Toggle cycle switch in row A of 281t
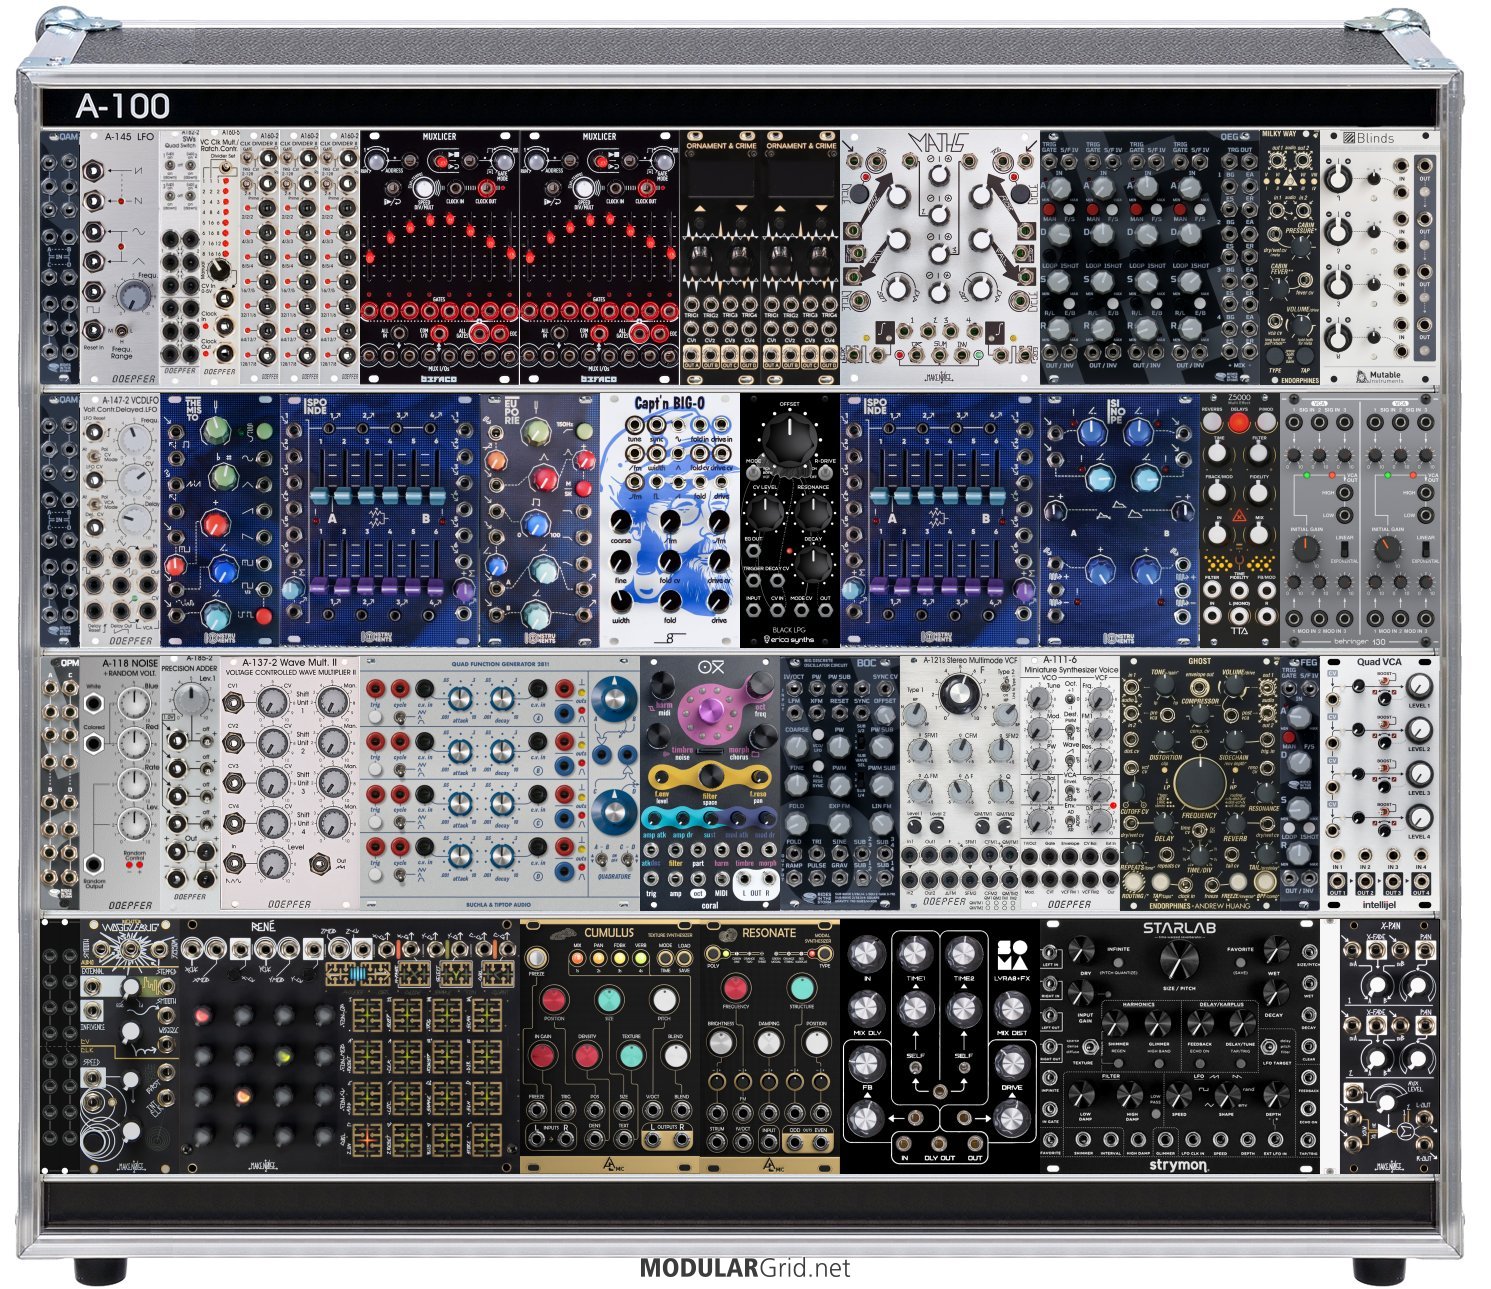 tap(399, 716)
